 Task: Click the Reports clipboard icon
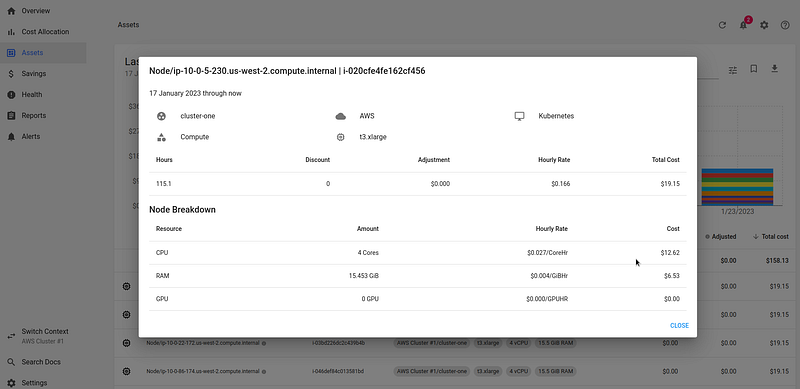pyautogui.click(x=11, y=115)
